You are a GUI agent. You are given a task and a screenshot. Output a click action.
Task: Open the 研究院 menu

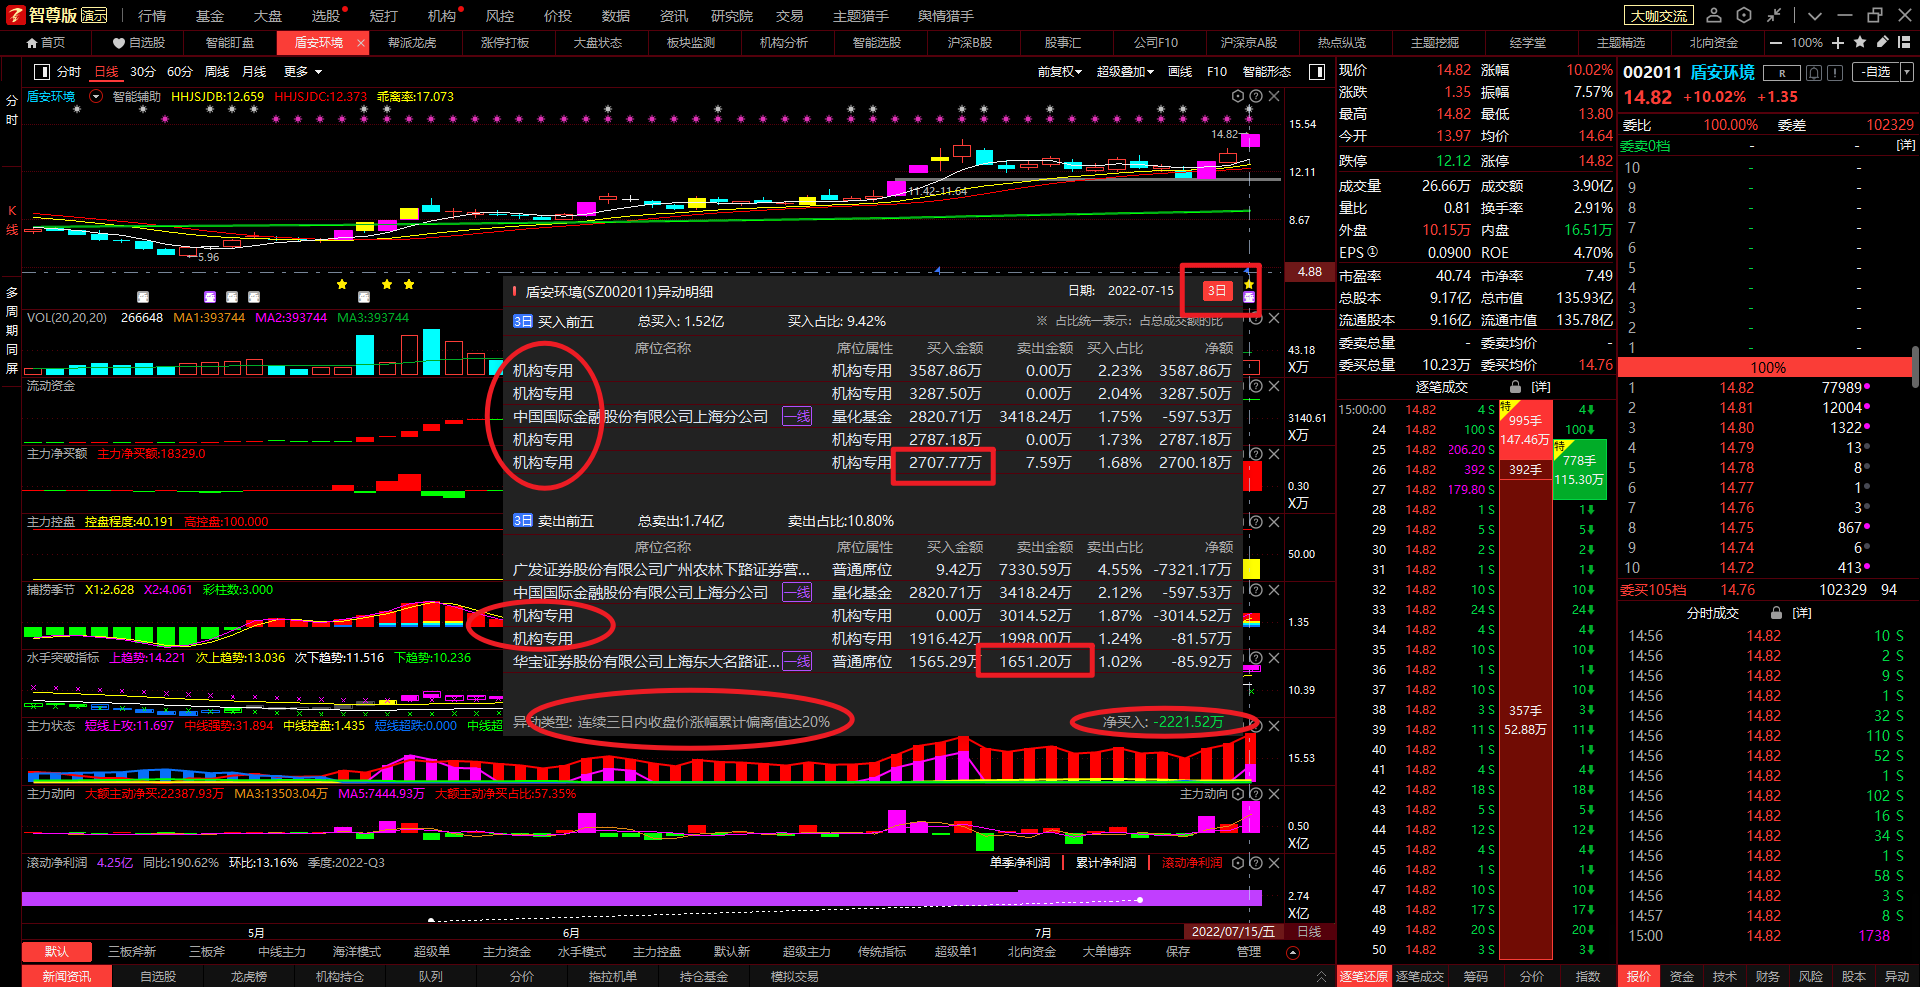click(732, 16)
